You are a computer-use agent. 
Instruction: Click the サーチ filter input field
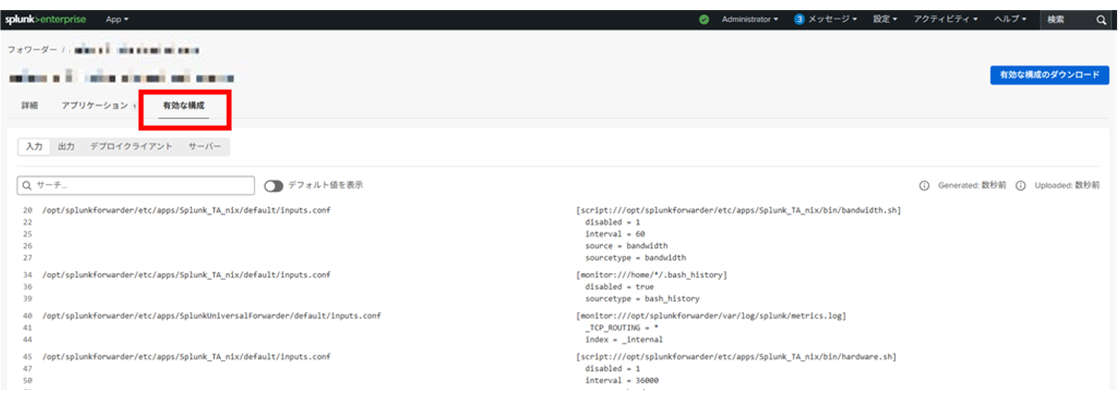point(140,186)
